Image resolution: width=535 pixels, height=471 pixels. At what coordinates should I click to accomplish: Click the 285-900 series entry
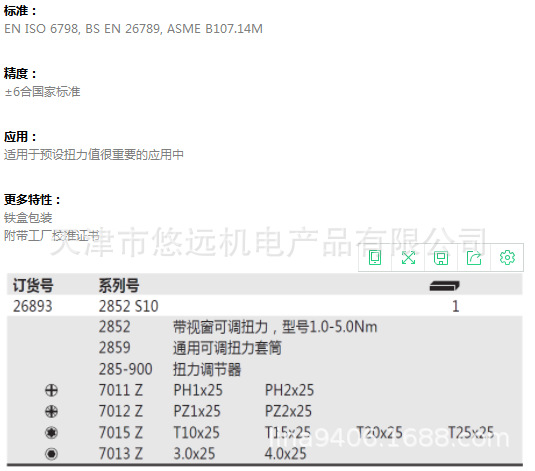coord(126,369)
